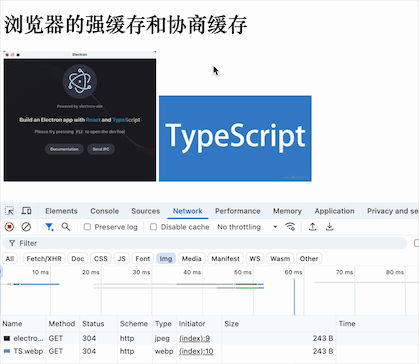Filter by JS requests

pos(122,259)
